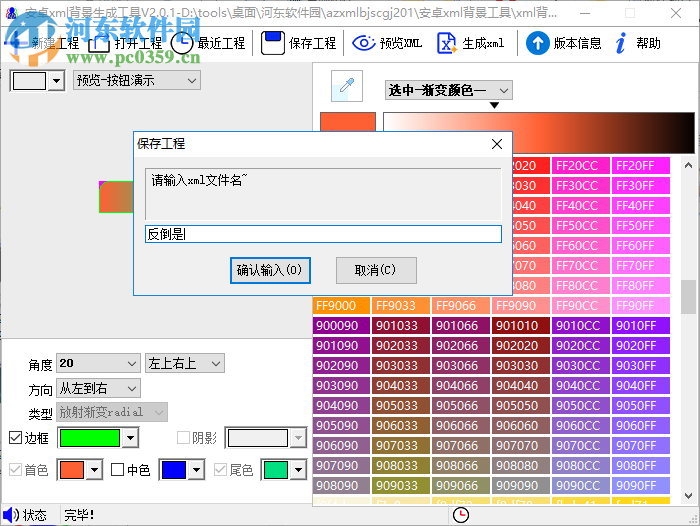The width and height of the screenshot is (700, 526).
Task: Open the 首色 orange color dropdown arrow
Action: [x=94, y=470]
